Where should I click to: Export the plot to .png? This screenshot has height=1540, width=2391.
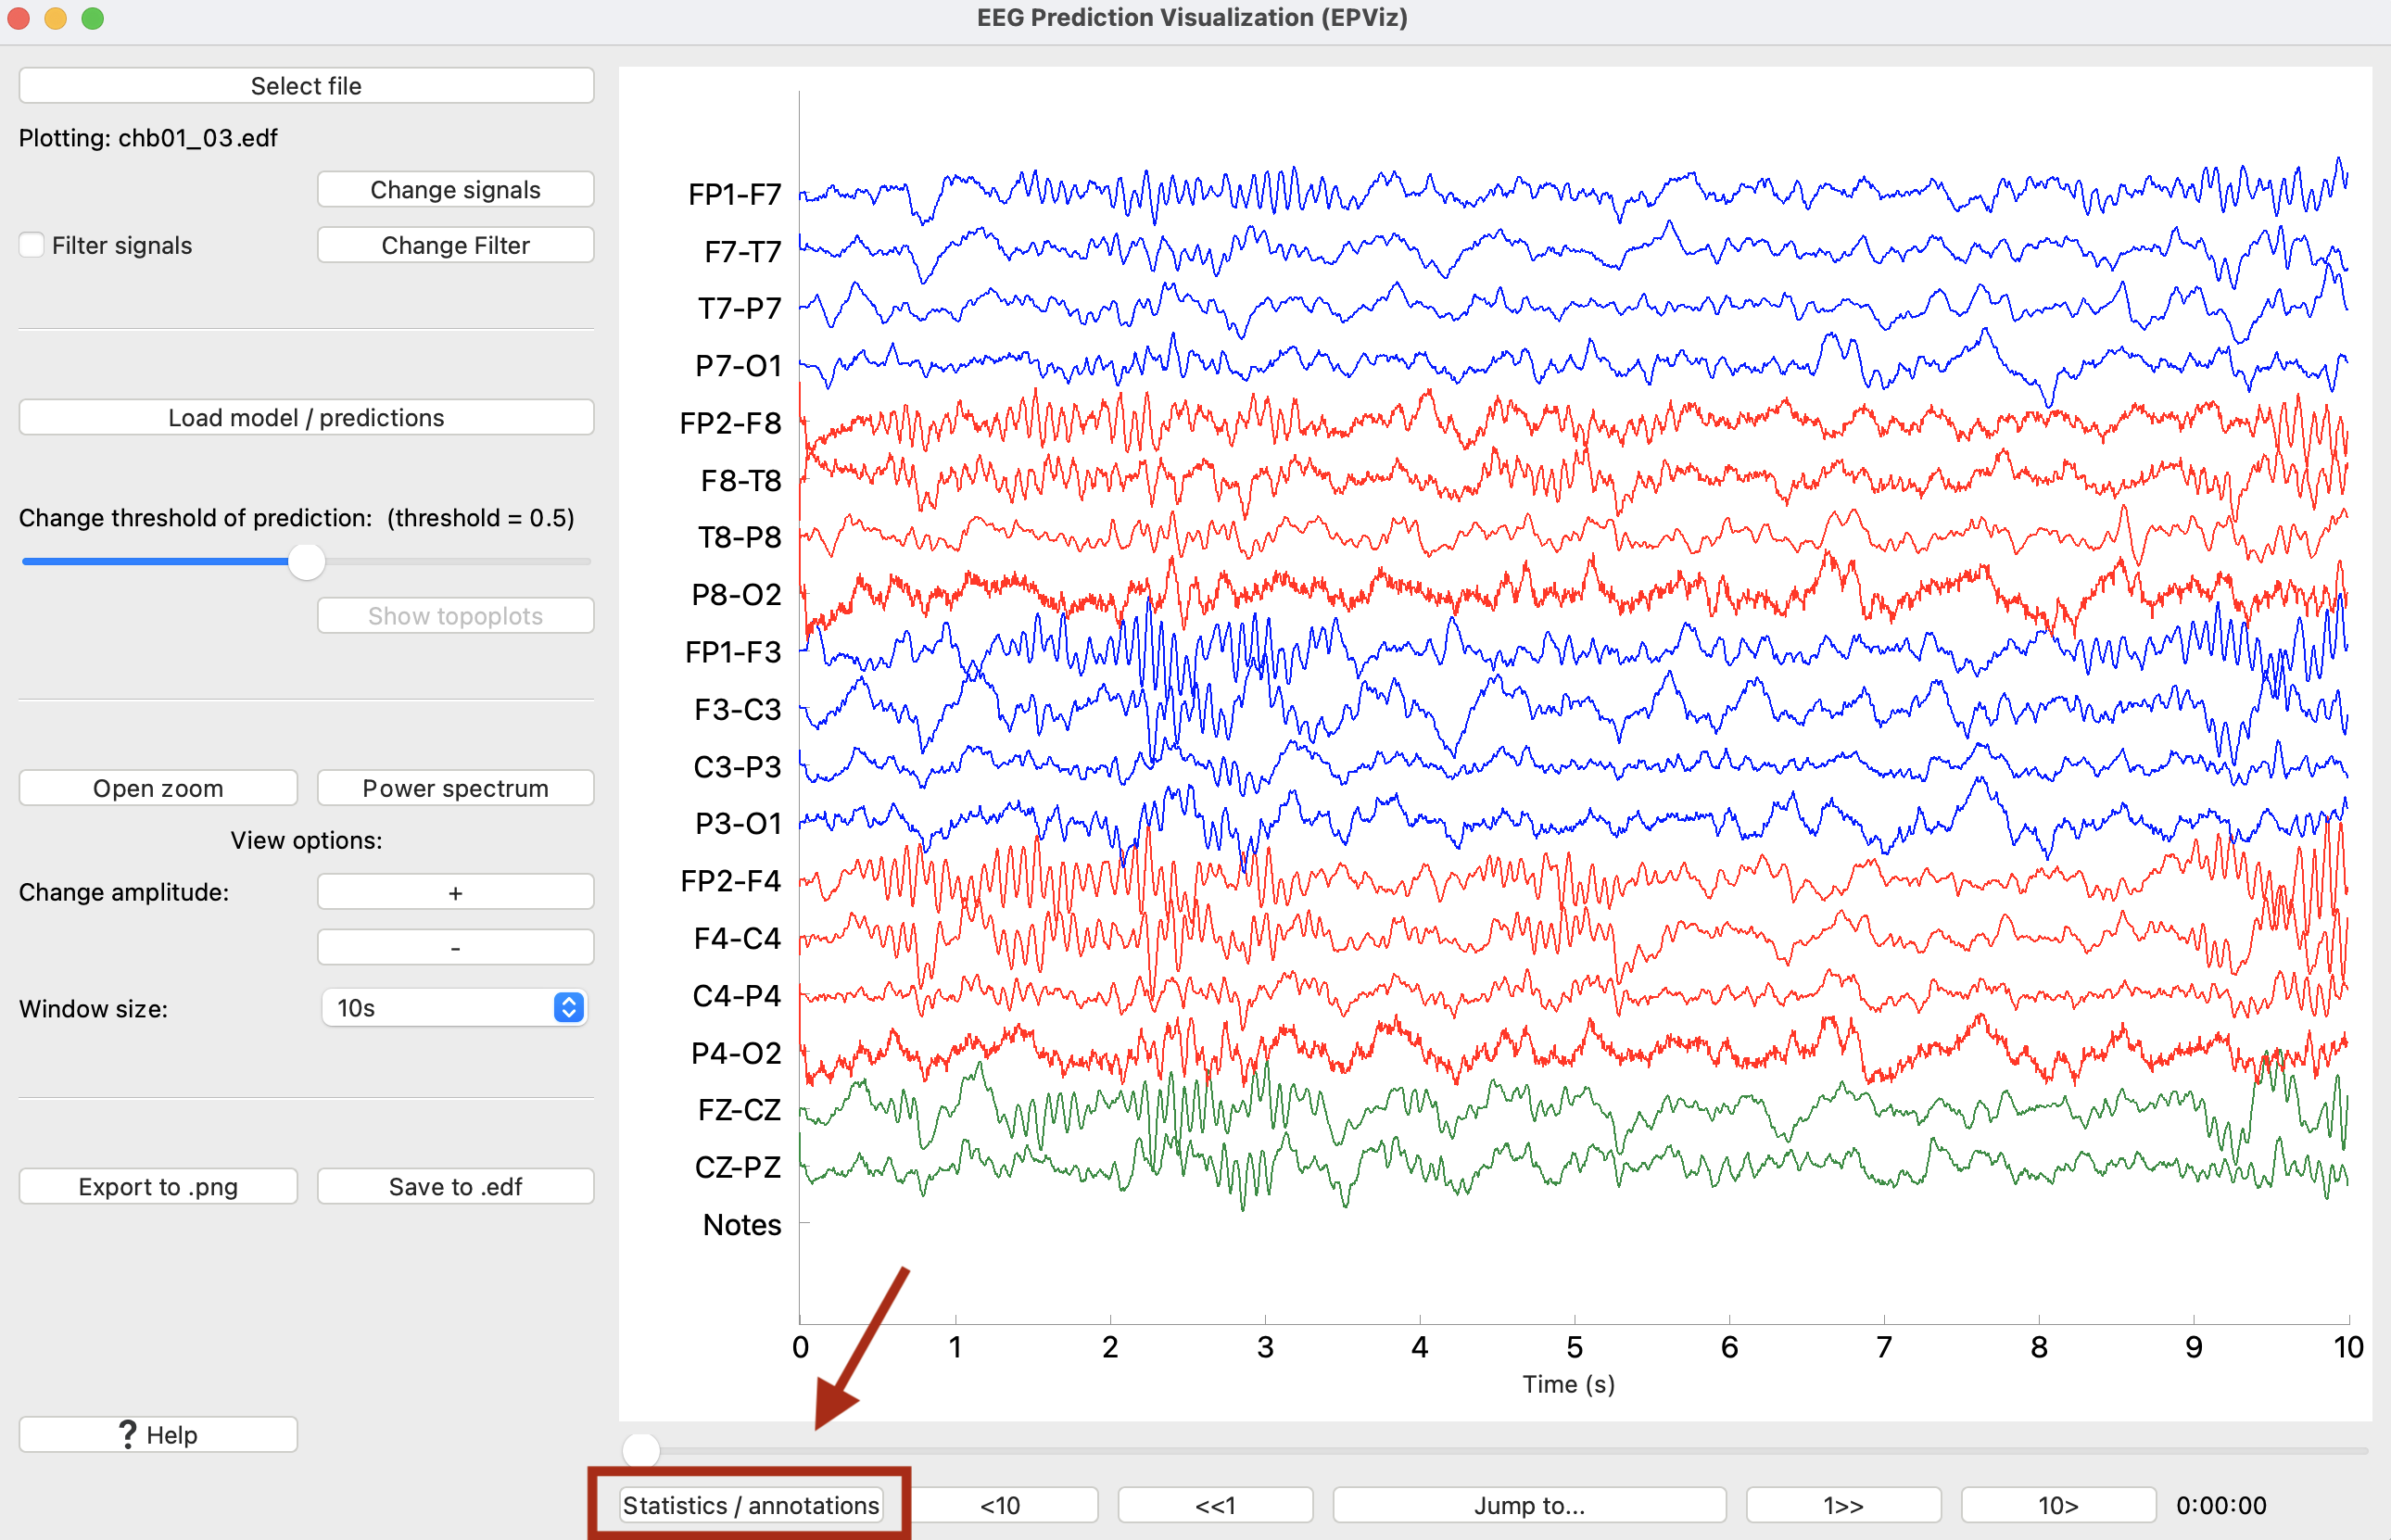(158, 1187)
